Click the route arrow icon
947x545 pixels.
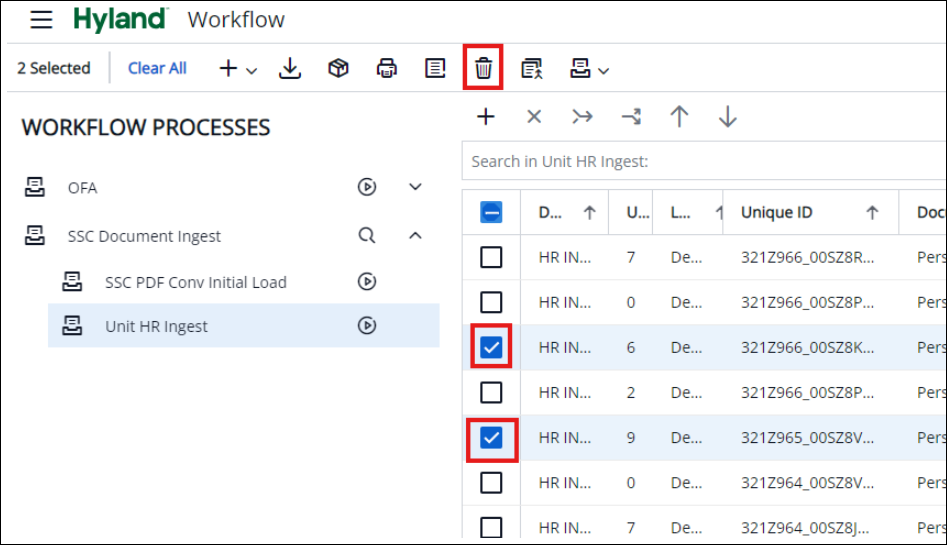tap(631, 116)
